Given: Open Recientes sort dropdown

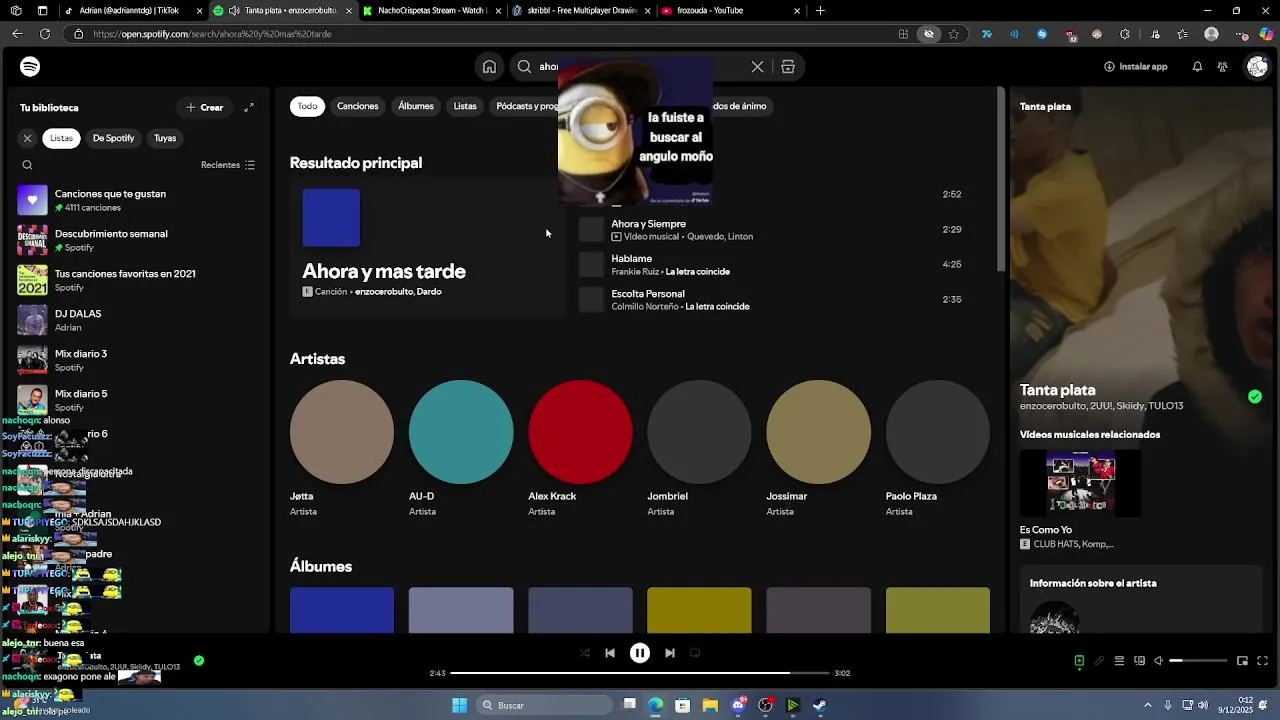Looking at the screenshot, I should point(228,165).
